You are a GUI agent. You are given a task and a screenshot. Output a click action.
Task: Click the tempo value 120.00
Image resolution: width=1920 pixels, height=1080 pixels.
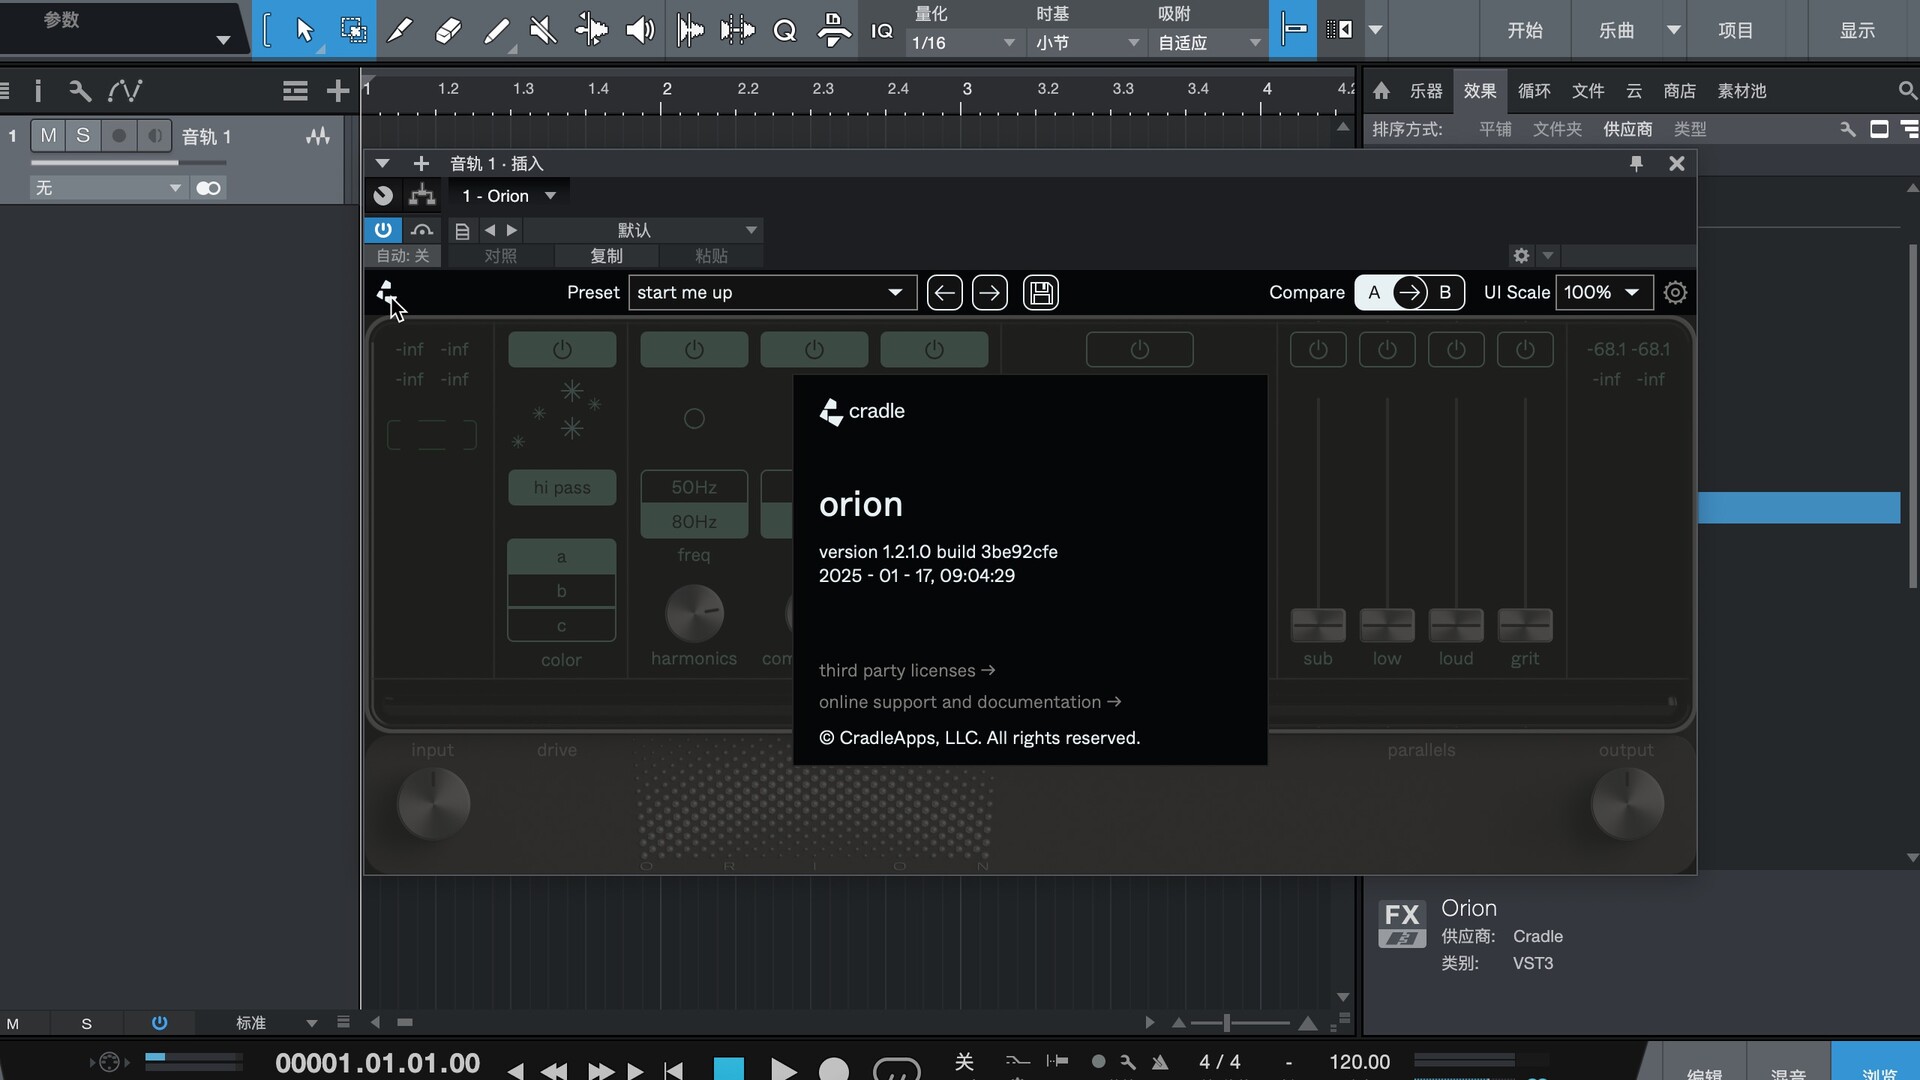1360,1062
